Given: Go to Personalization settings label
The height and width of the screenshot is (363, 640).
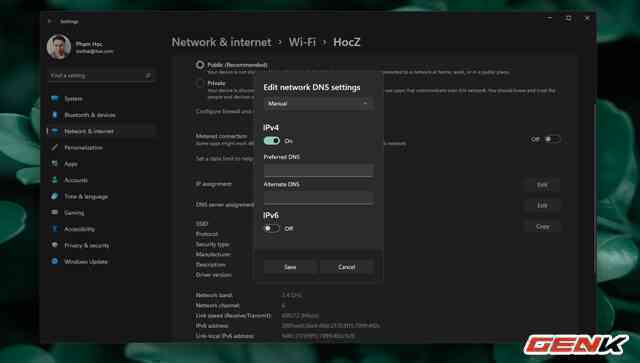Looking at the screenshot, I should click(83, 147).
